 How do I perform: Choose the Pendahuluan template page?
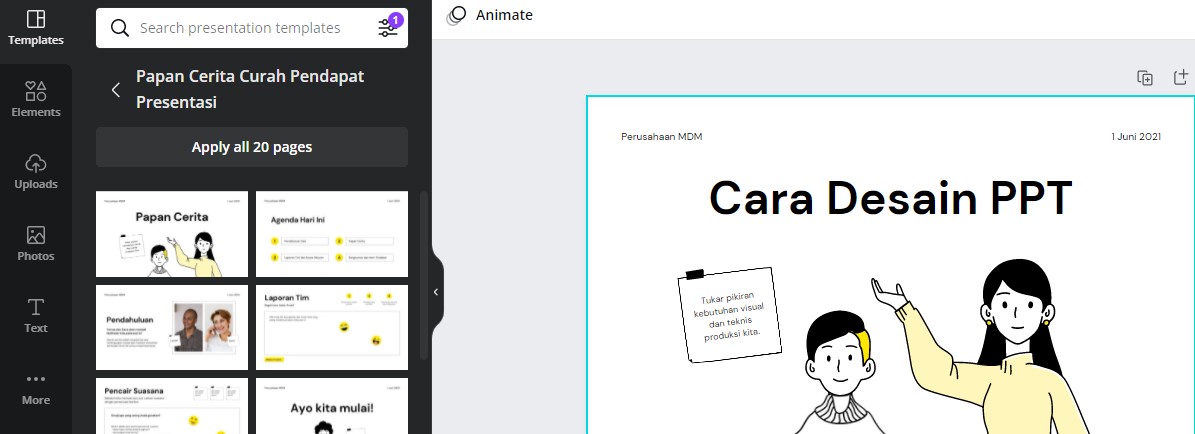pyautogui.click(x=171, y=327)
